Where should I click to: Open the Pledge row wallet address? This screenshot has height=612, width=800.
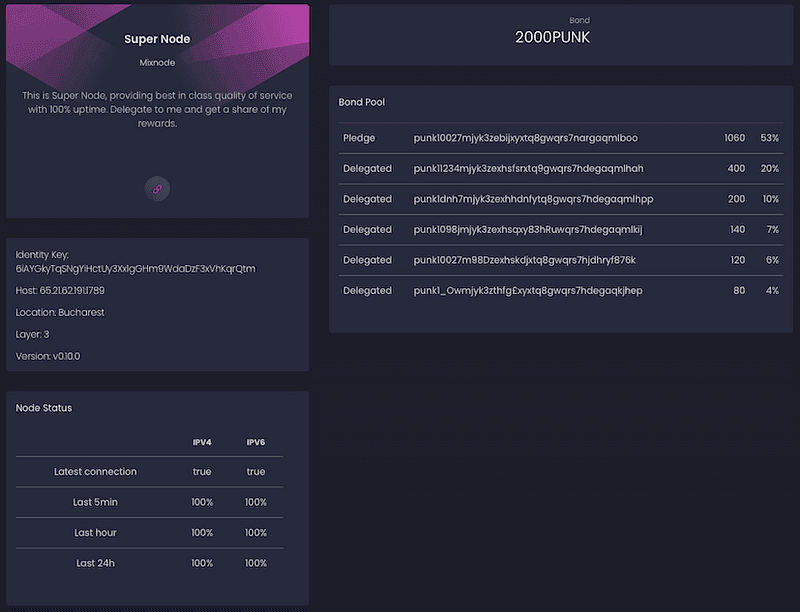525,138
